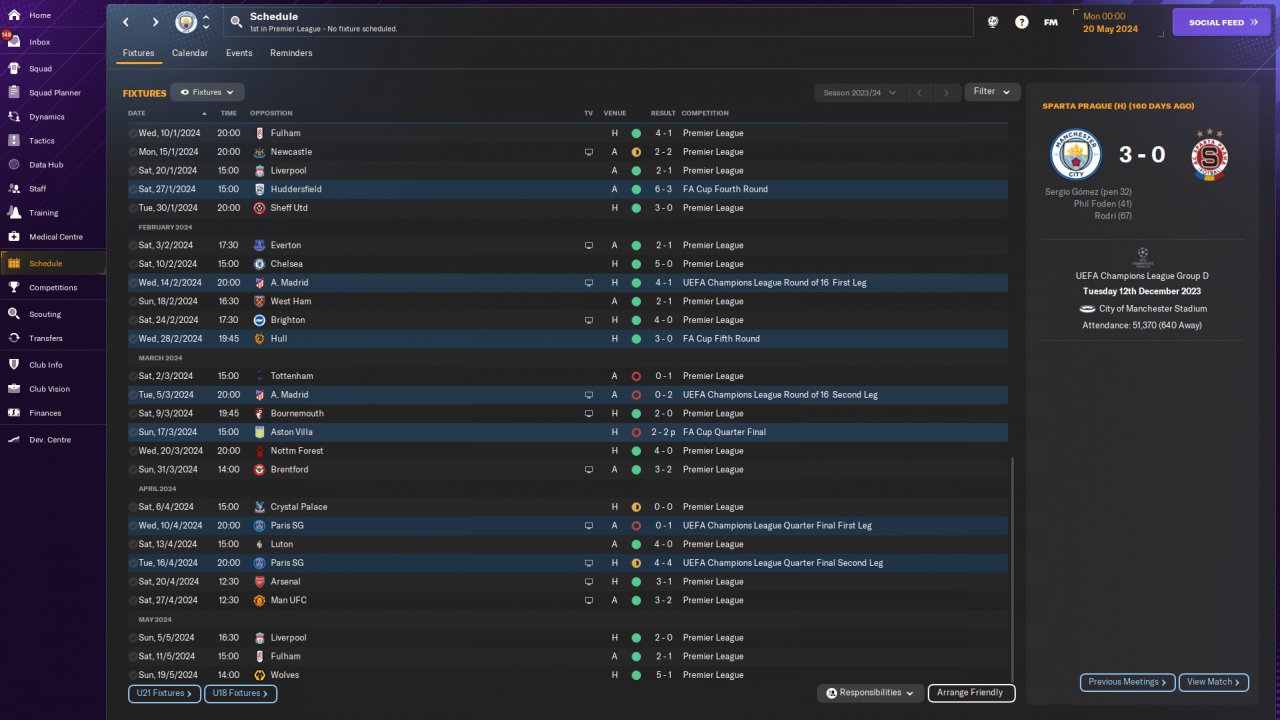Viewport: 1280px width, 720px height.
Task: Click the fixtures list vertical scrollbar
Action: [x=1013, y=570]
